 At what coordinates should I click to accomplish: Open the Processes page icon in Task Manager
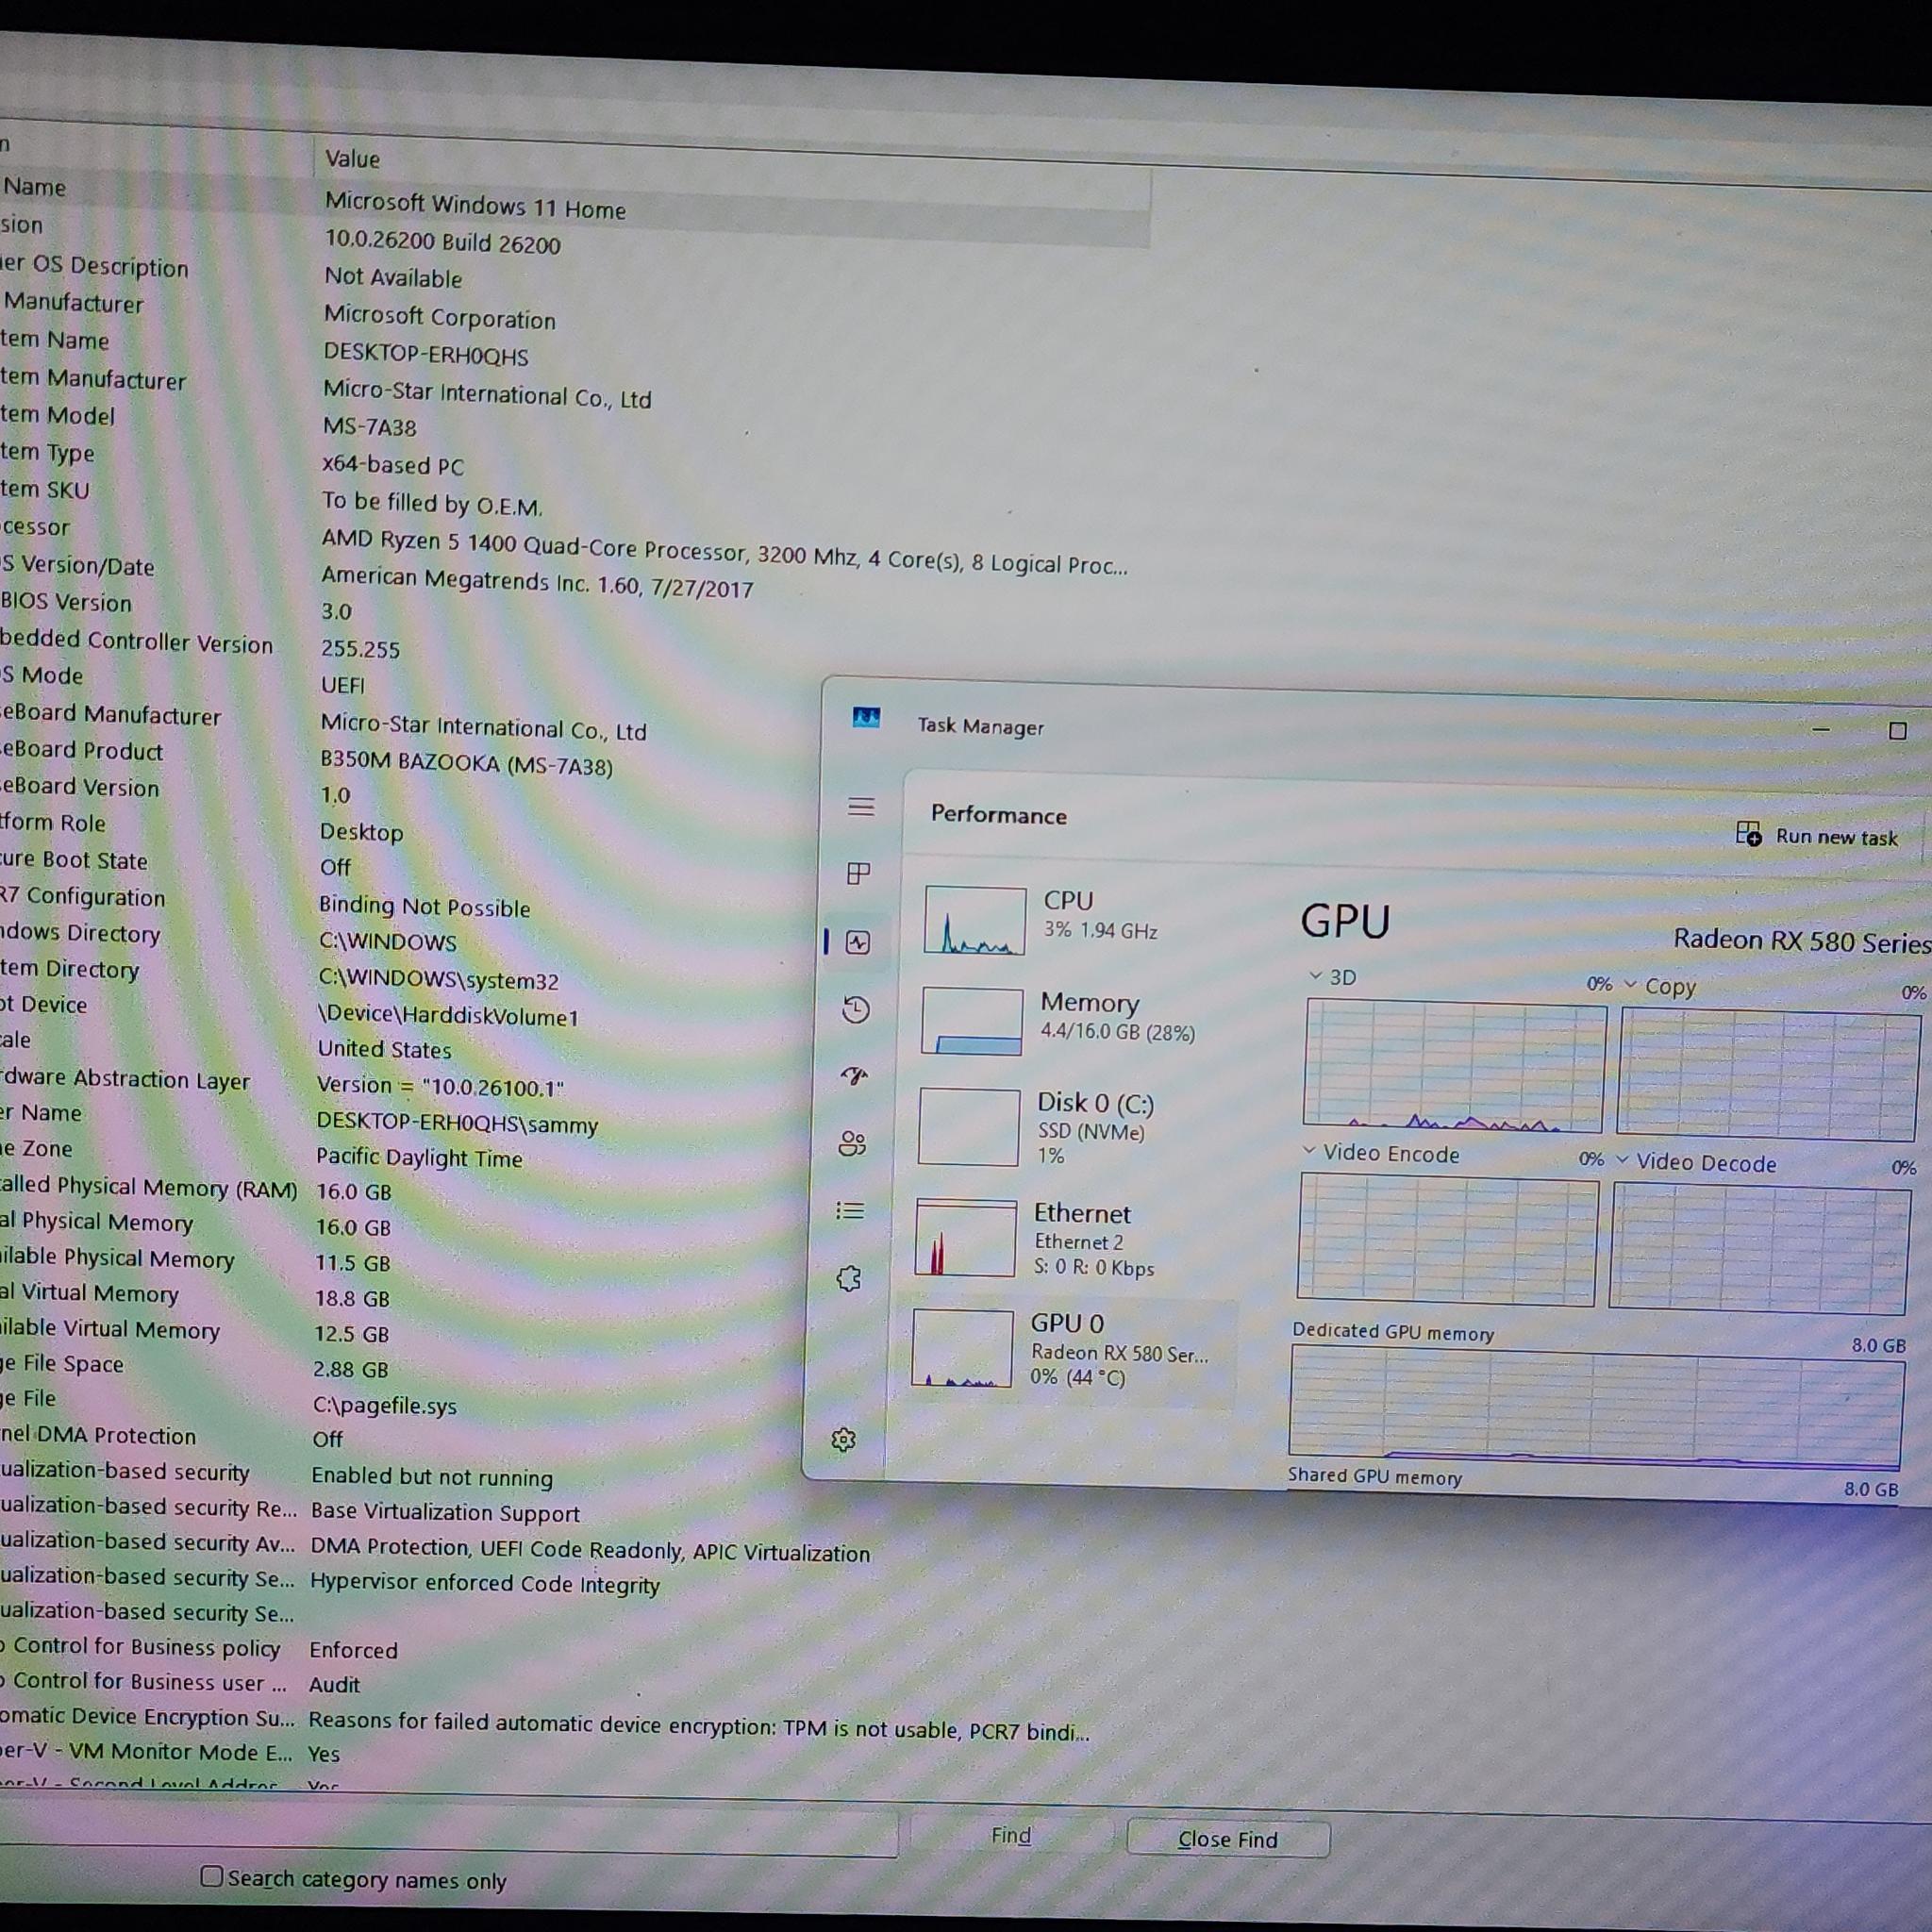[x=858, y=873]
